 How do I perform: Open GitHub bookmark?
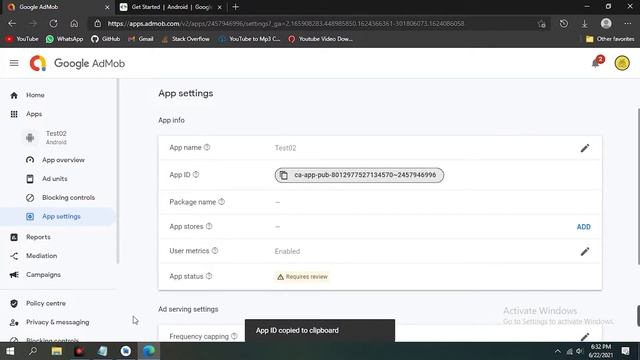click(x=106, y=39)
